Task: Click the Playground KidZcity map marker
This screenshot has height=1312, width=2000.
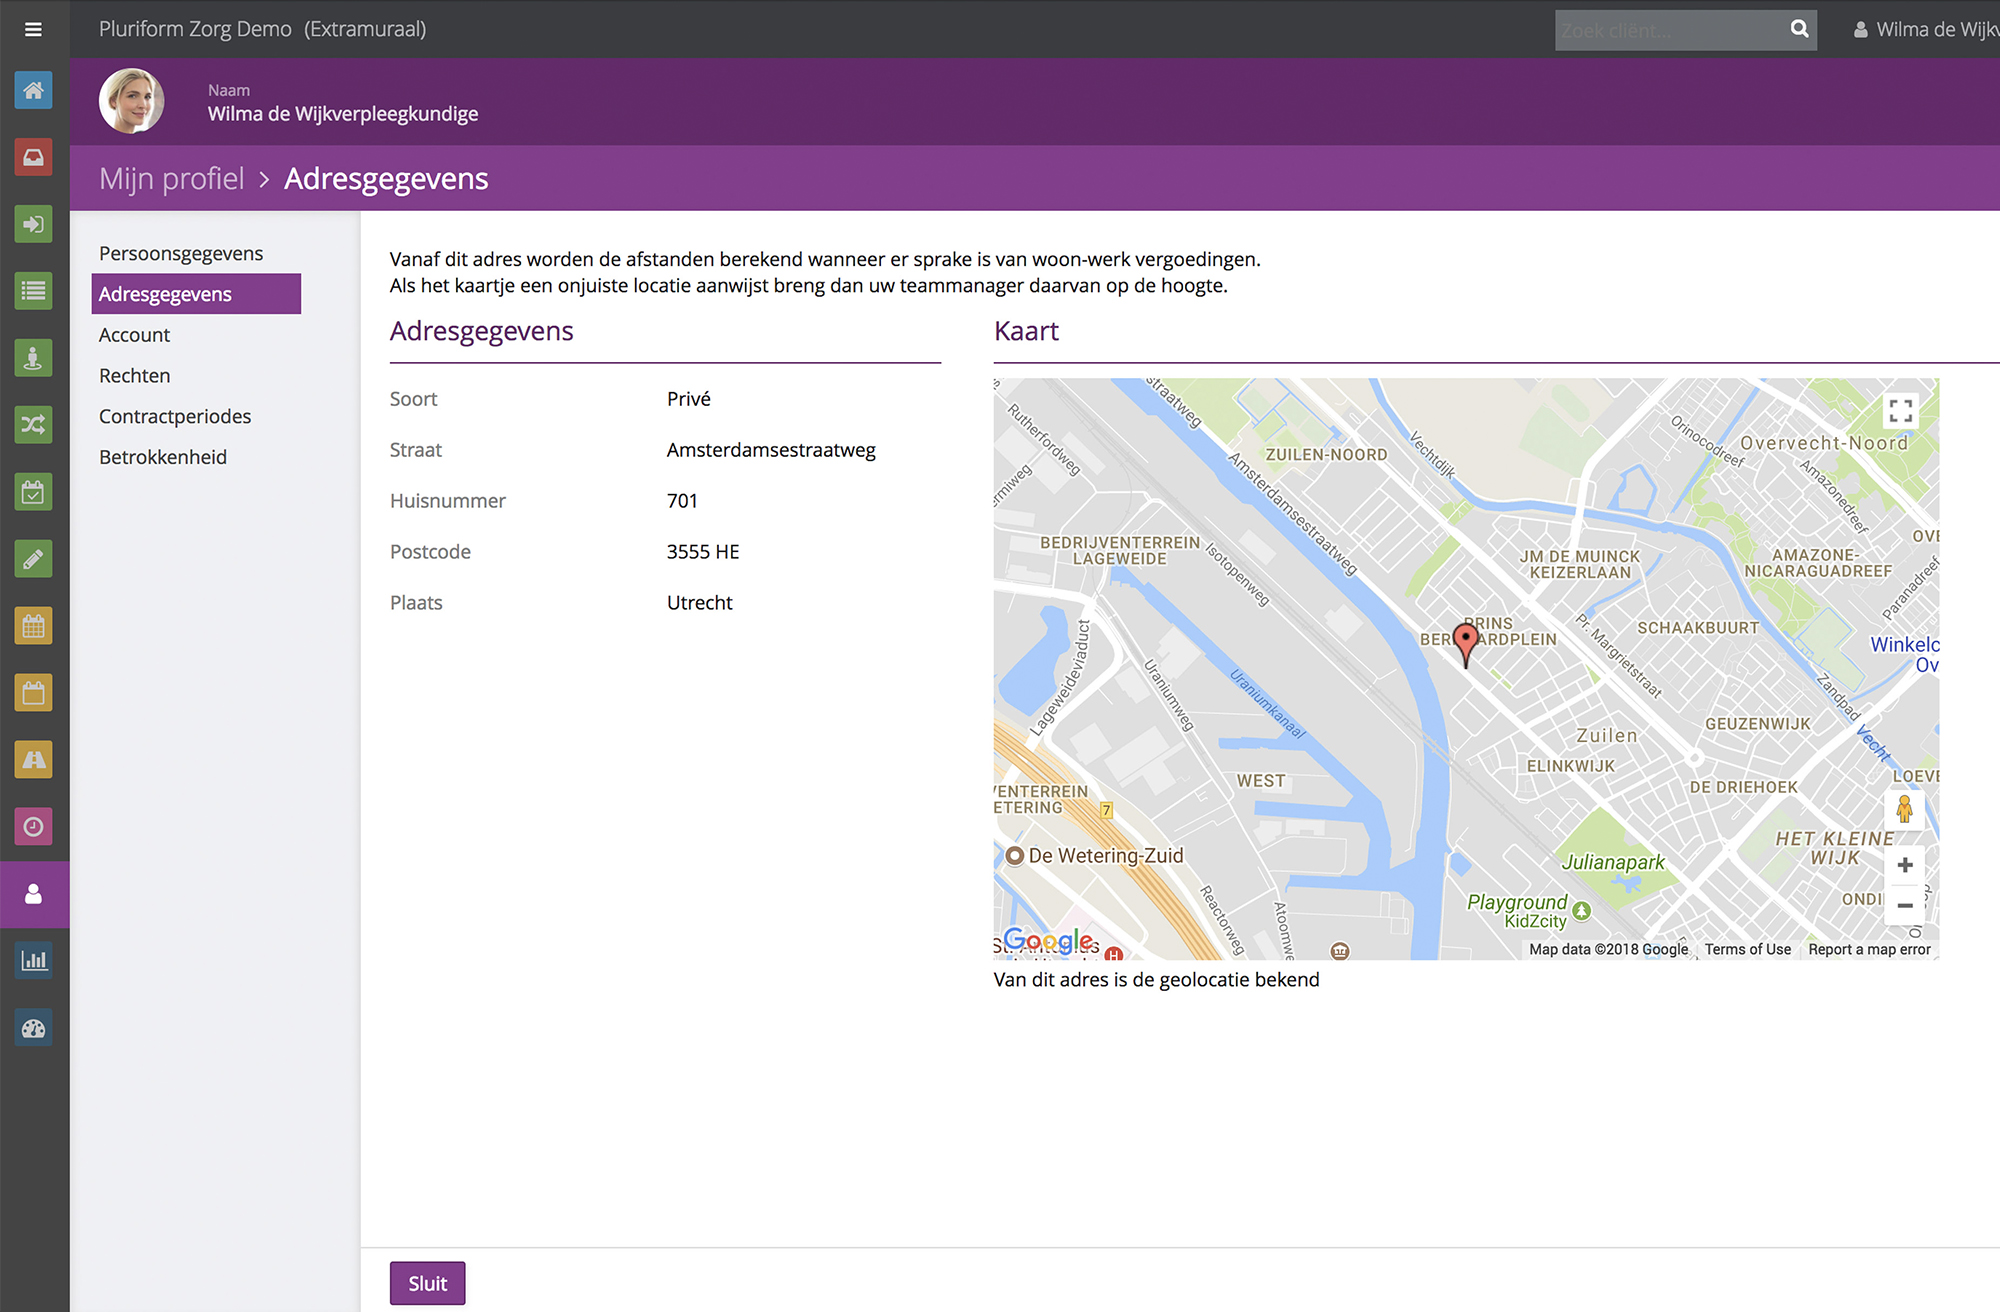Action: [1581, 911]
